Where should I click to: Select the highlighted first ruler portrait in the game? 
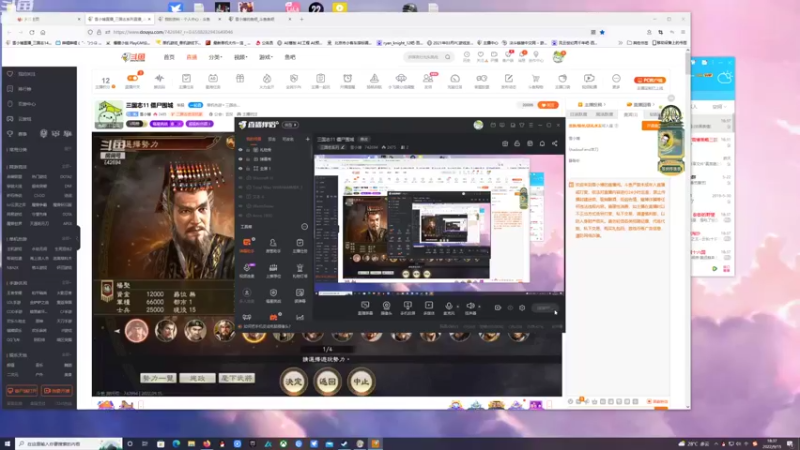pos(136,331)
